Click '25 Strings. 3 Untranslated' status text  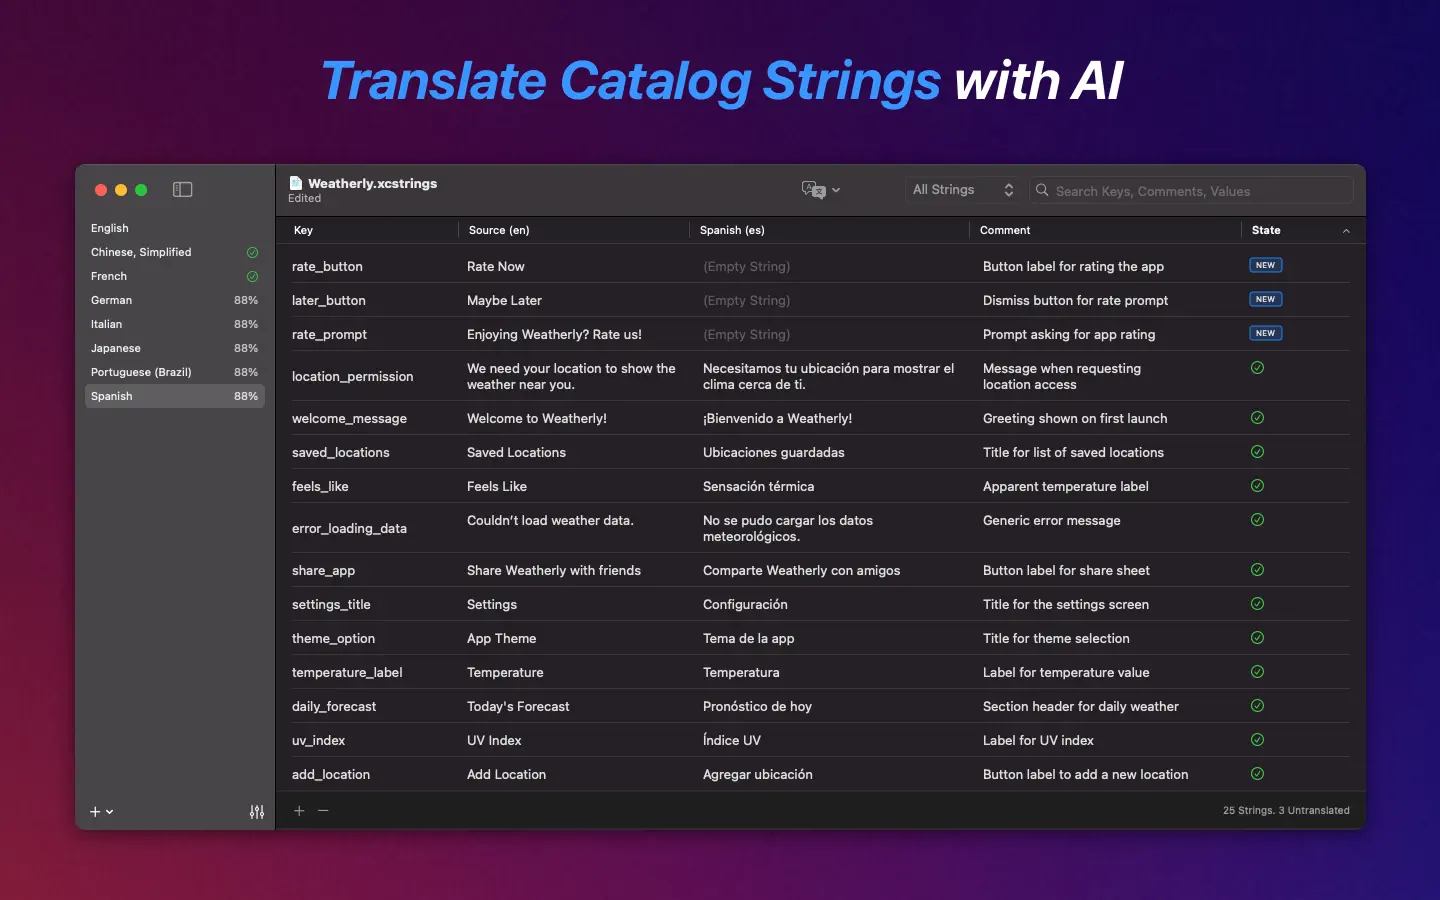point(1286,810)
